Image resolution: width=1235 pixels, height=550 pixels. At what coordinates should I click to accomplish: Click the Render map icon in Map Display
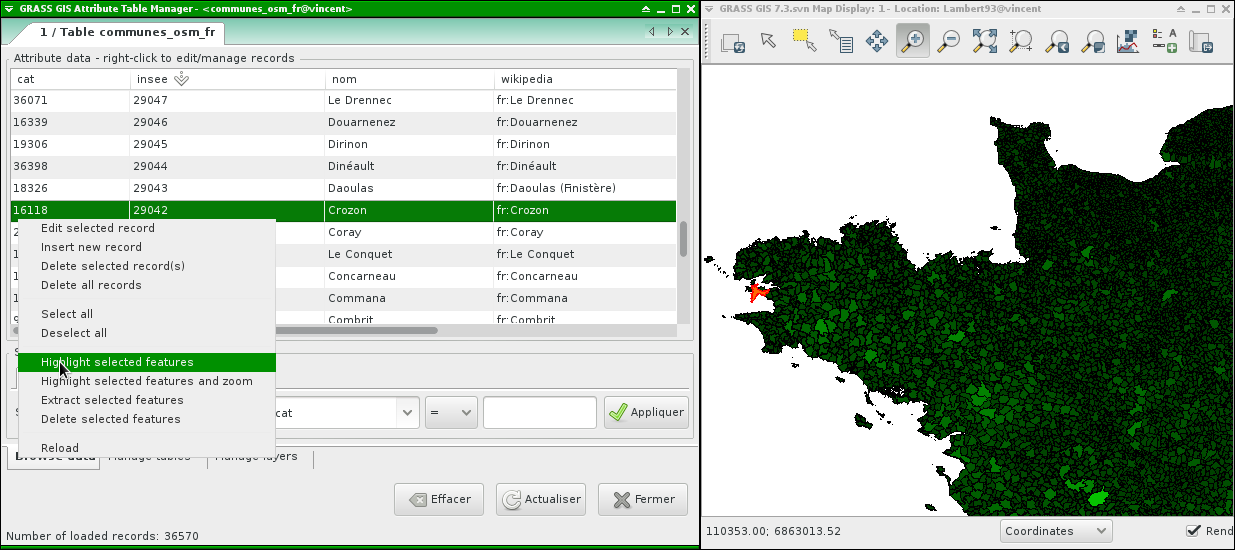coord(731,41)
